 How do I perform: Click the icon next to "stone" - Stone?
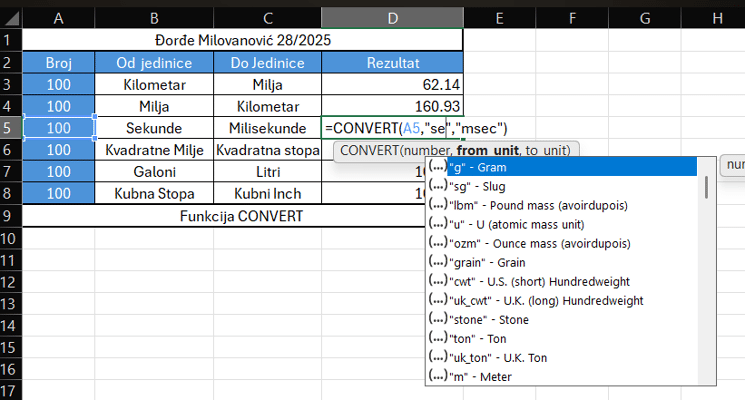pyautogui.click(x=437, y=320)
